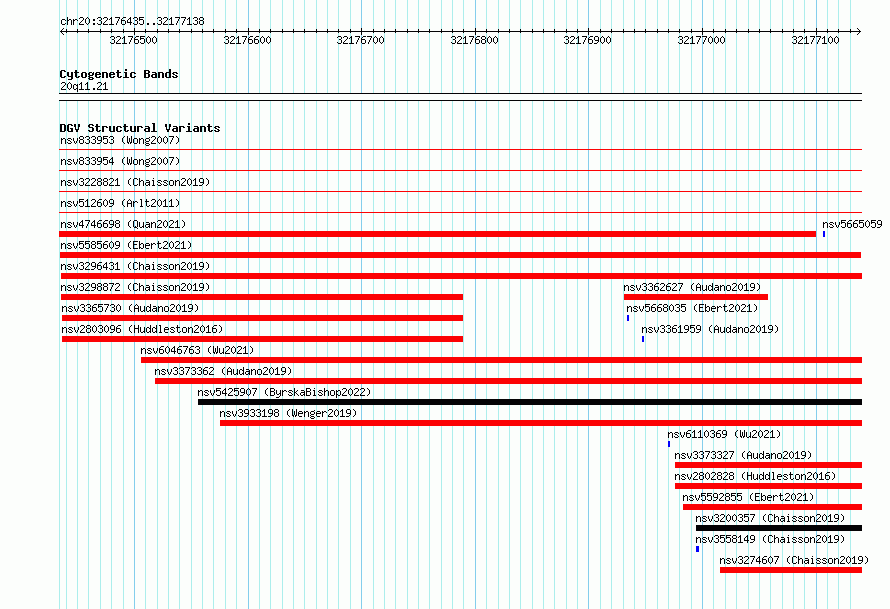Click the 20q11.21 cytogenetic band label
The width and height of the screenshot is (890, 609).
84,86
